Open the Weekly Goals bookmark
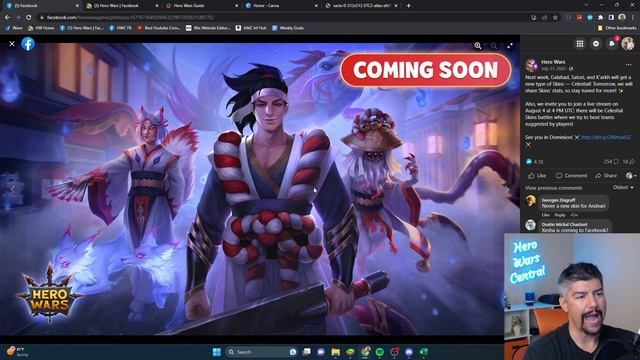This screenshot has height=360, width=640. [x=288, y=28]
